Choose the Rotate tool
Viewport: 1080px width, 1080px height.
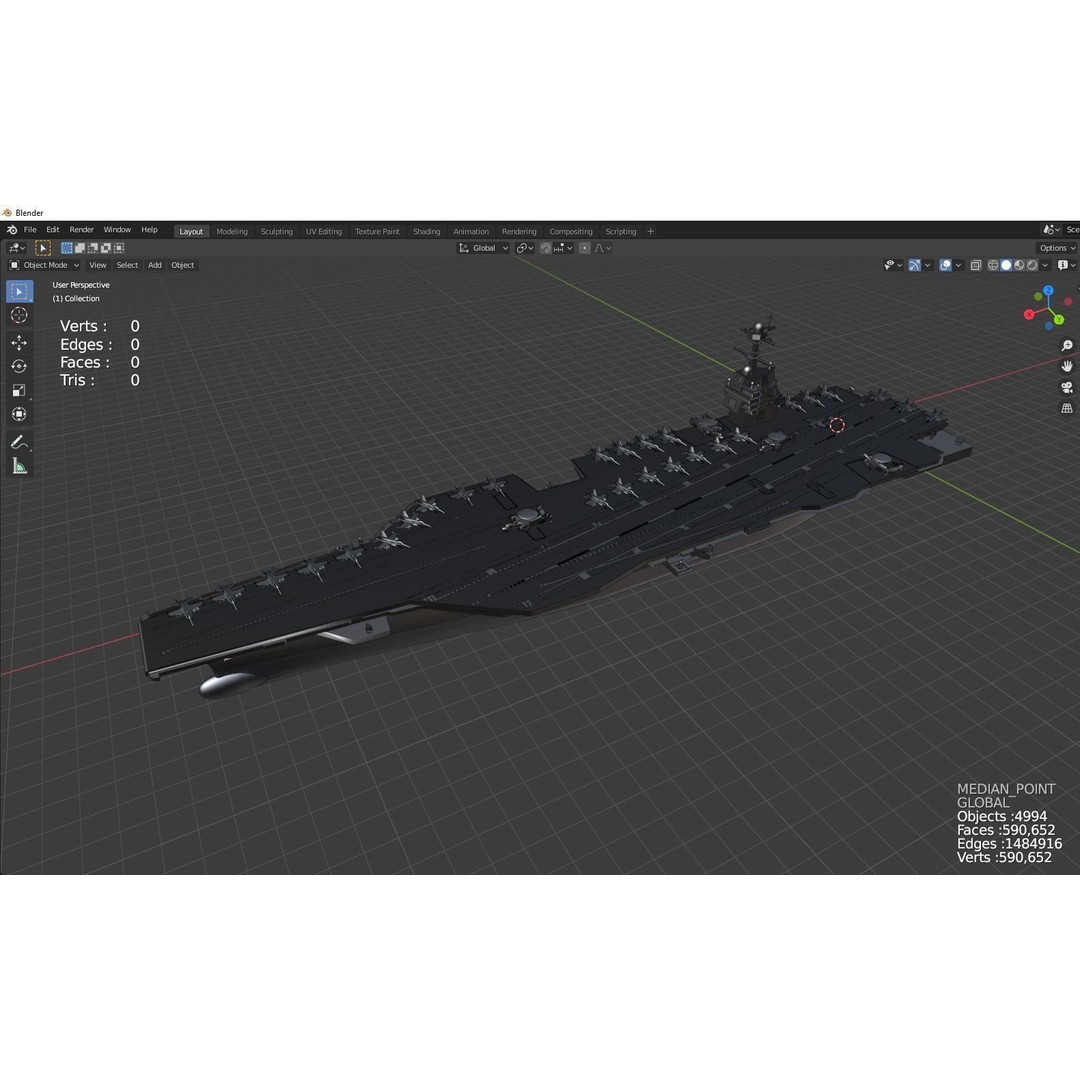[19, 366]
